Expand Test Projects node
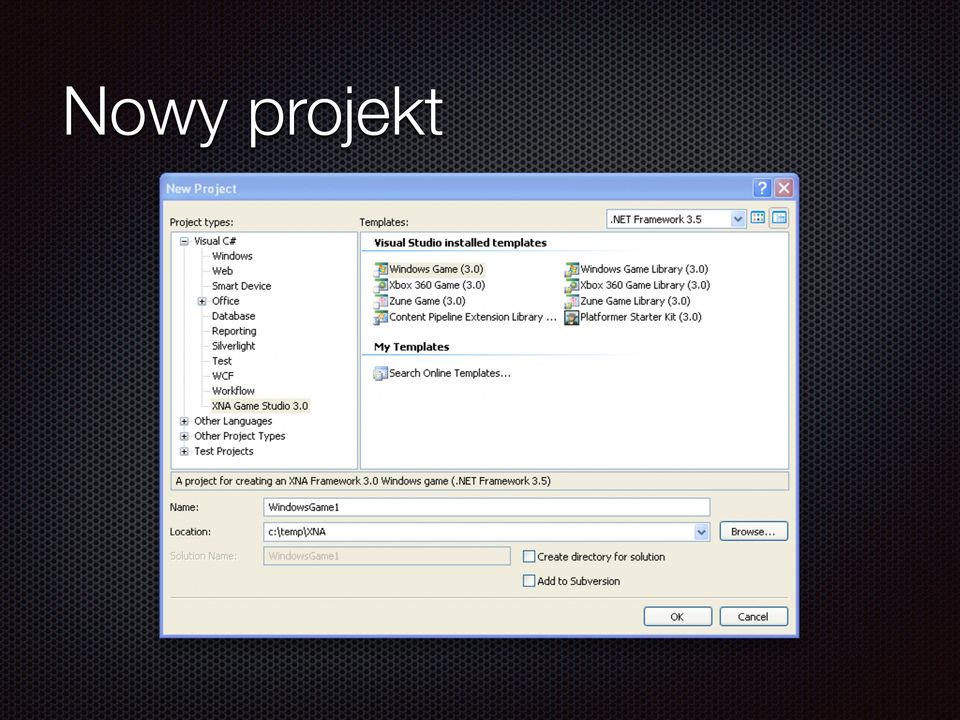 (184, 451)
